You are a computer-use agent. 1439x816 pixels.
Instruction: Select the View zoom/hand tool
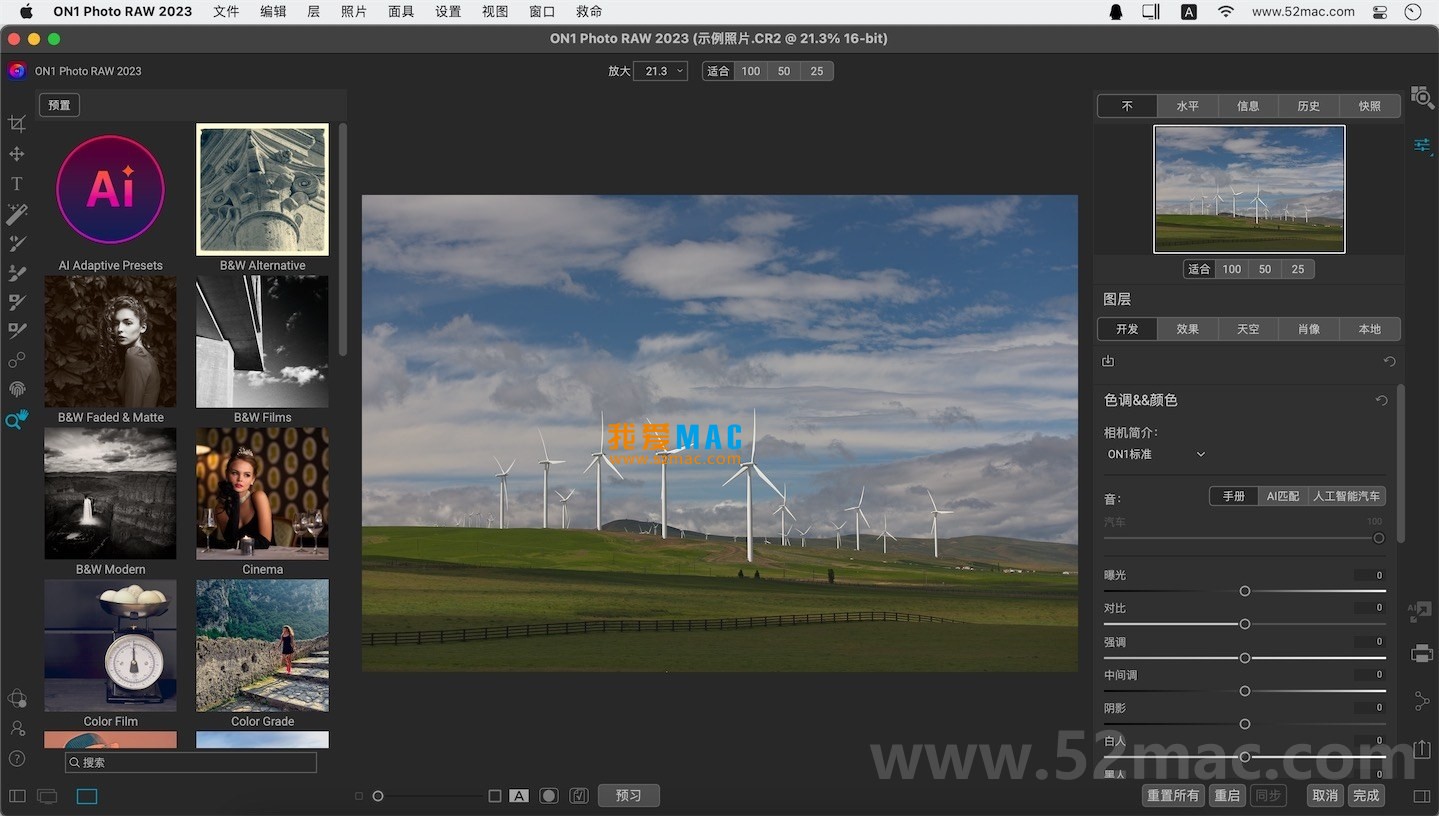[17, 419]
